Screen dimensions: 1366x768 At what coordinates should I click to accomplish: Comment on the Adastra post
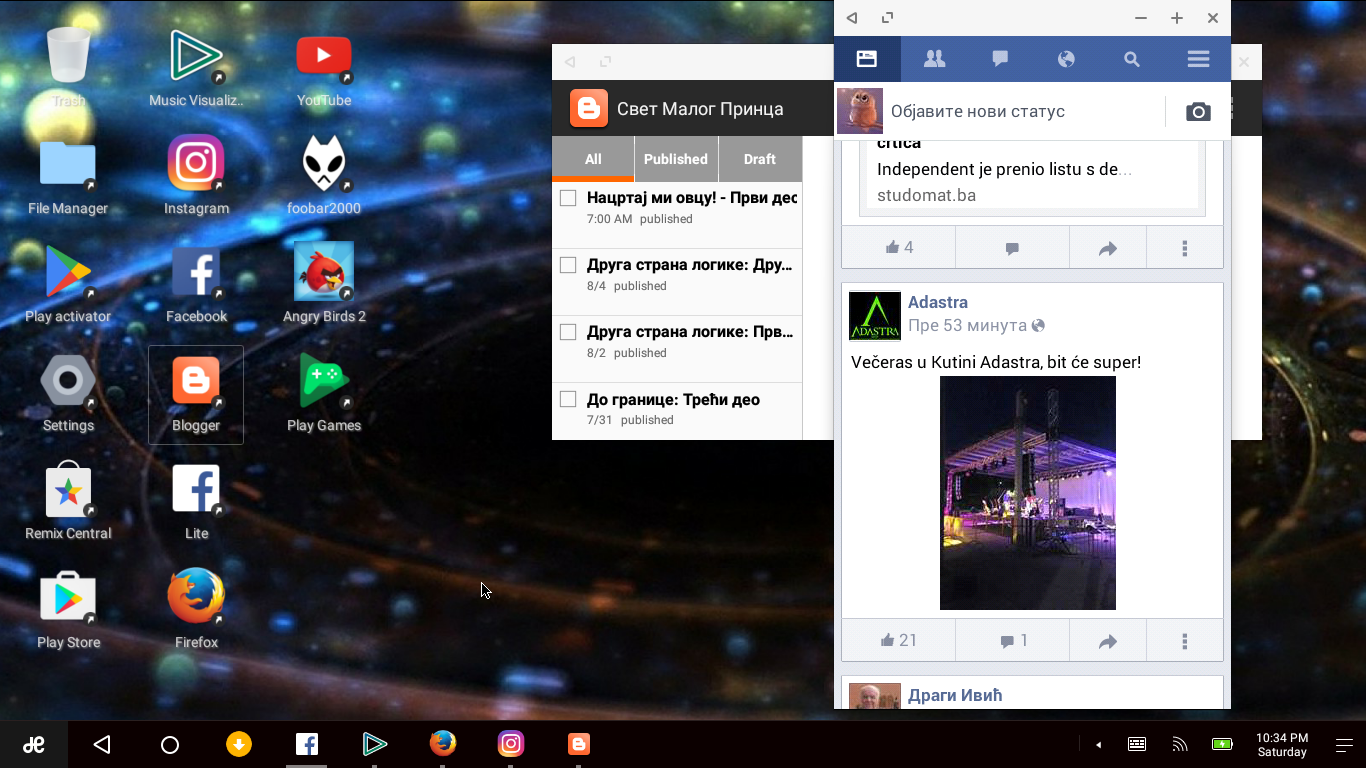[x=1013, y=640]
